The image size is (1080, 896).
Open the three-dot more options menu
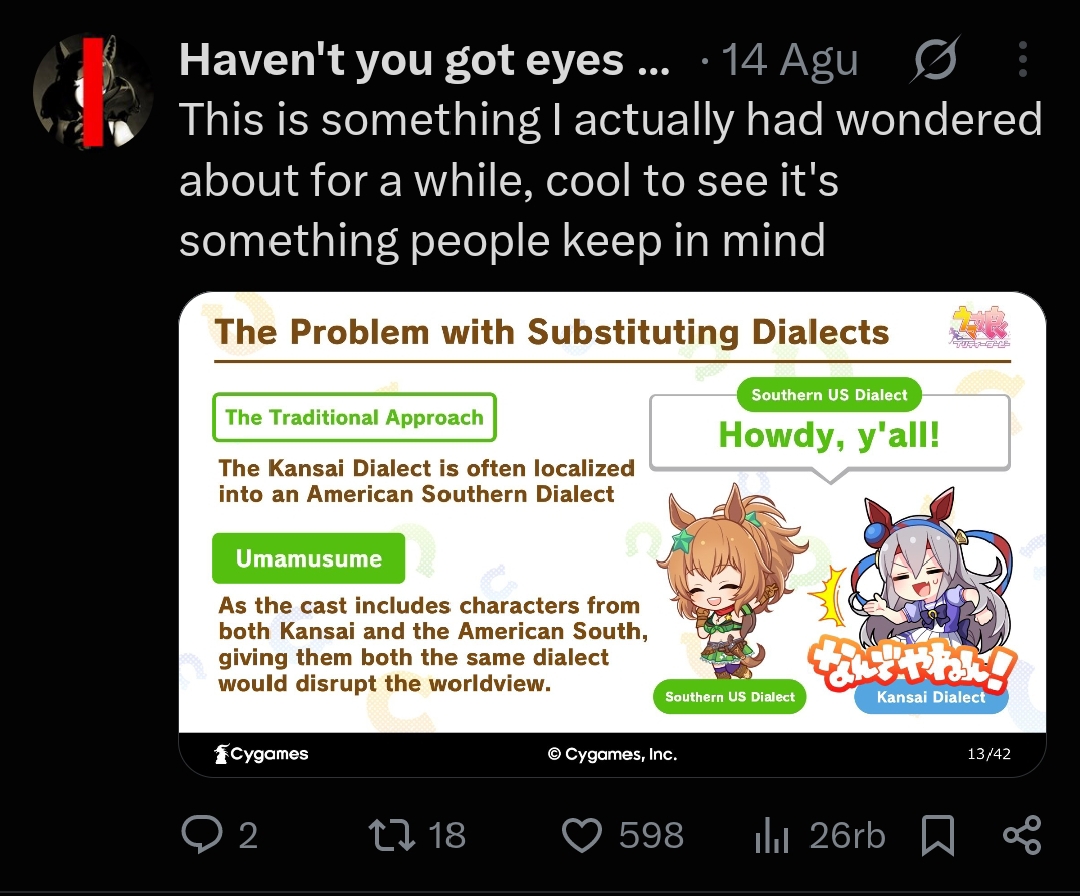[1023, 59]
